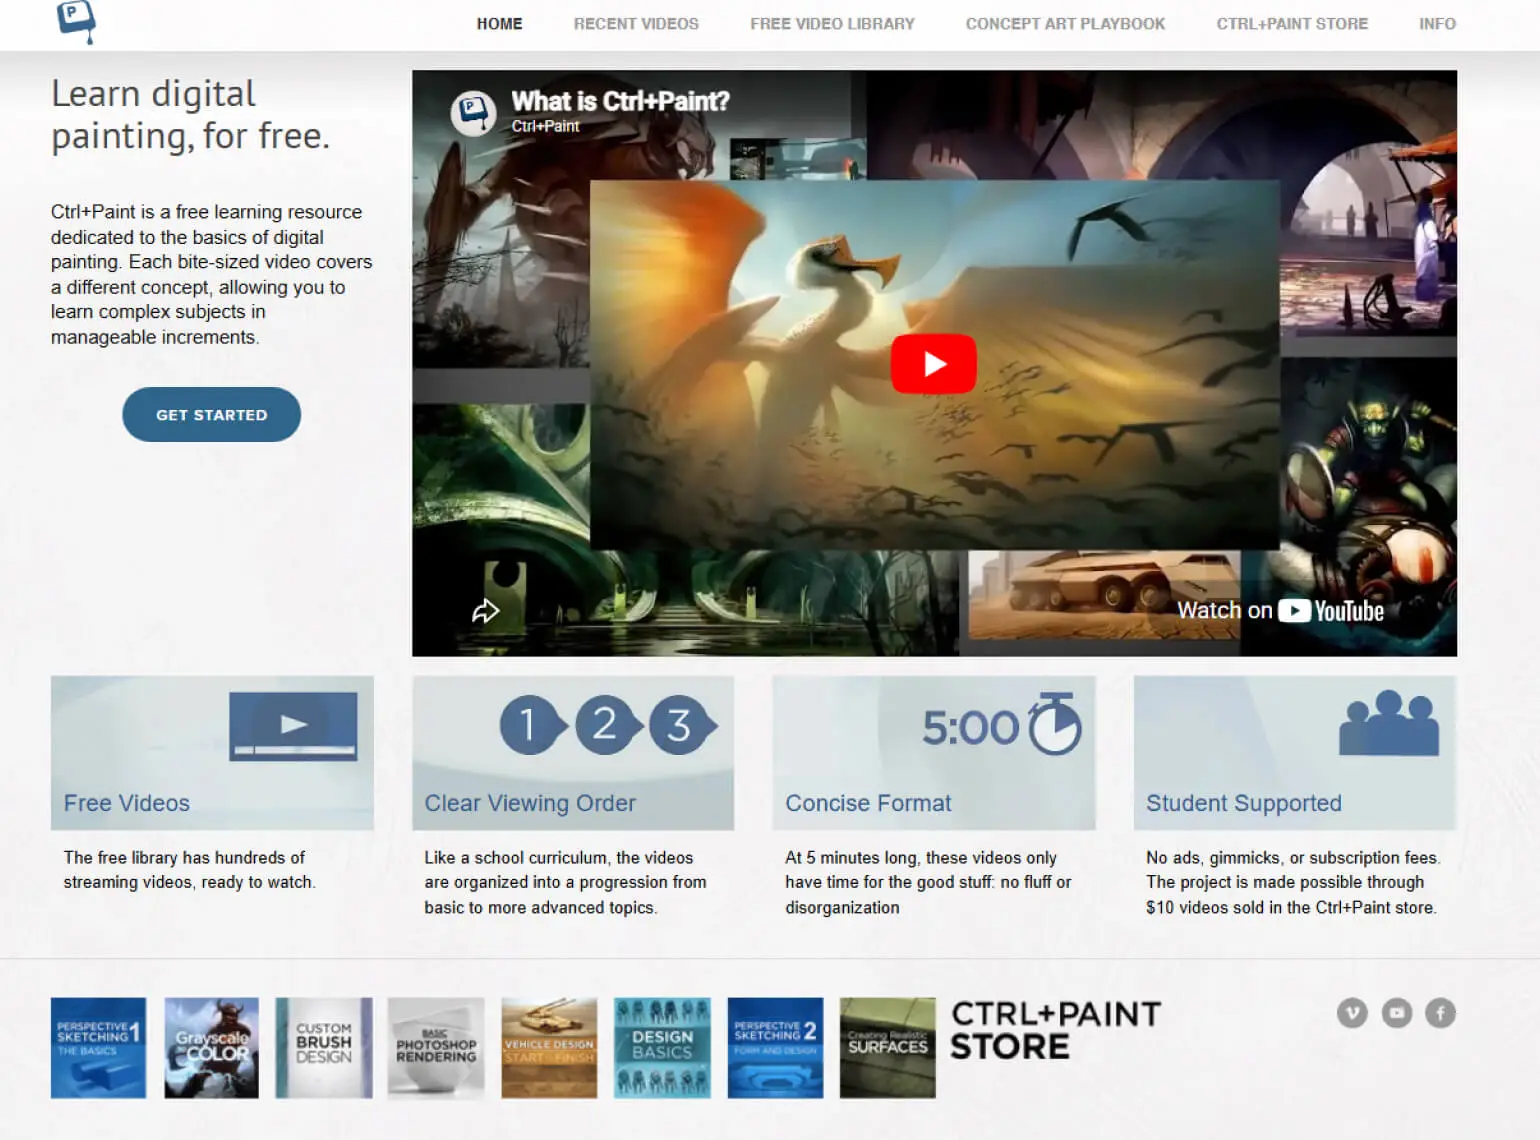
Task: Select the Grayscale to Color thumbnail
Action: [x=212, y=1048]
